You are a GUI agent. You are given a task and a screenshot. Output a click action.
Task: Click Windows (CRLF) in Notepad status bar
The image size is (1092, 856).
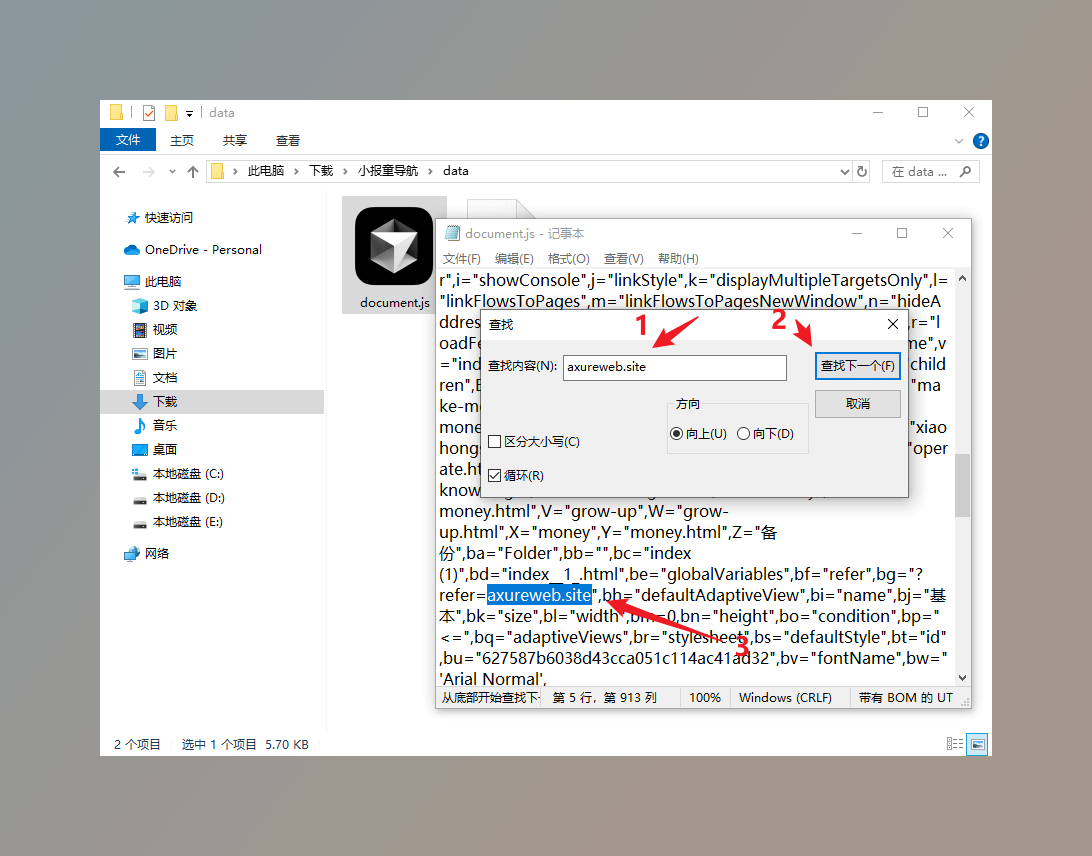coord(785,698)
